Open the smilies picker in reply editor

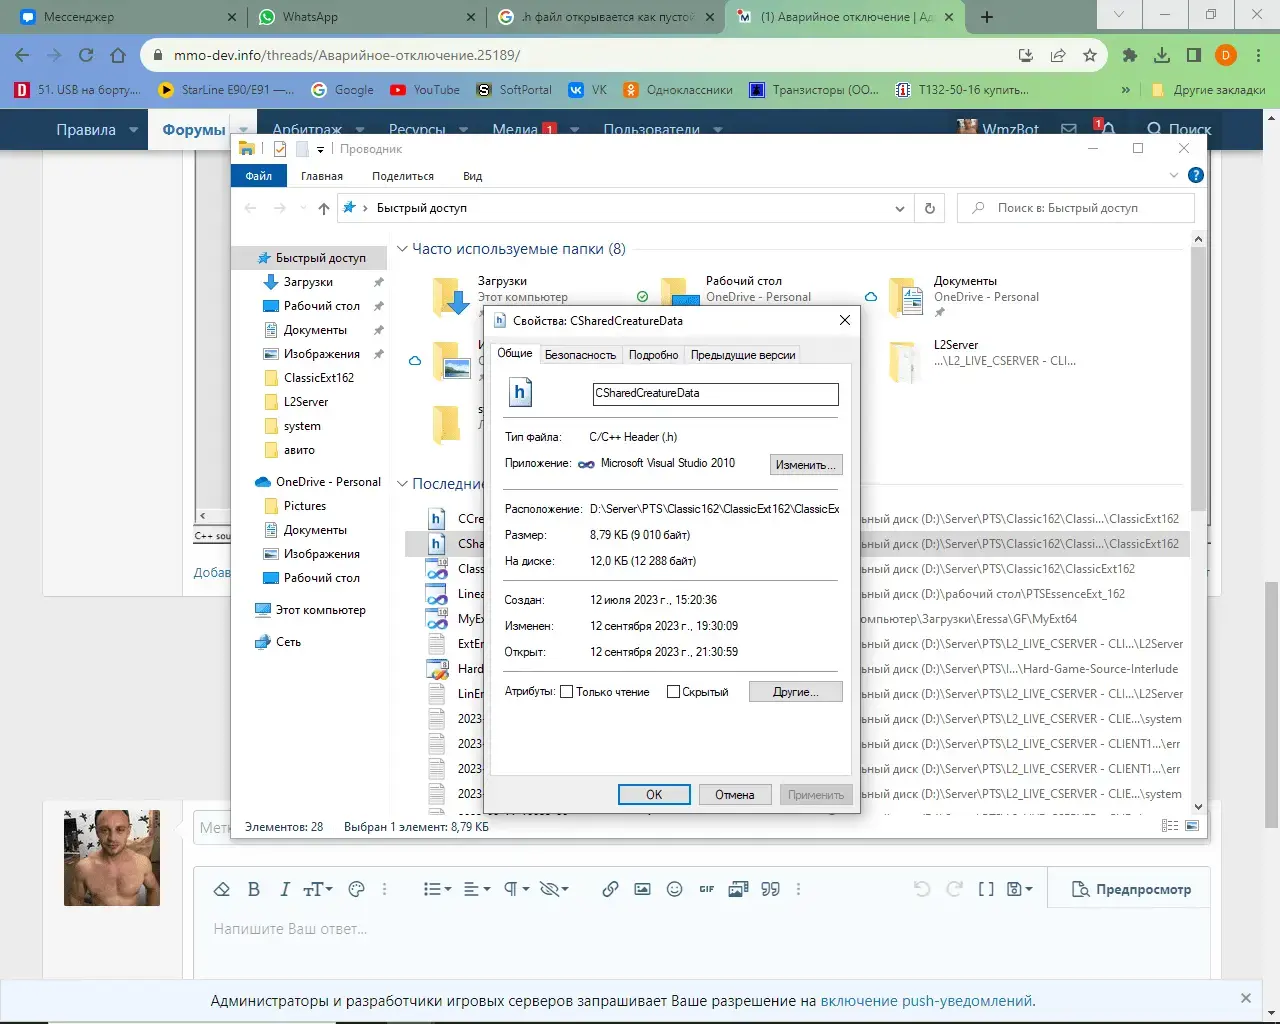[675, 889]
